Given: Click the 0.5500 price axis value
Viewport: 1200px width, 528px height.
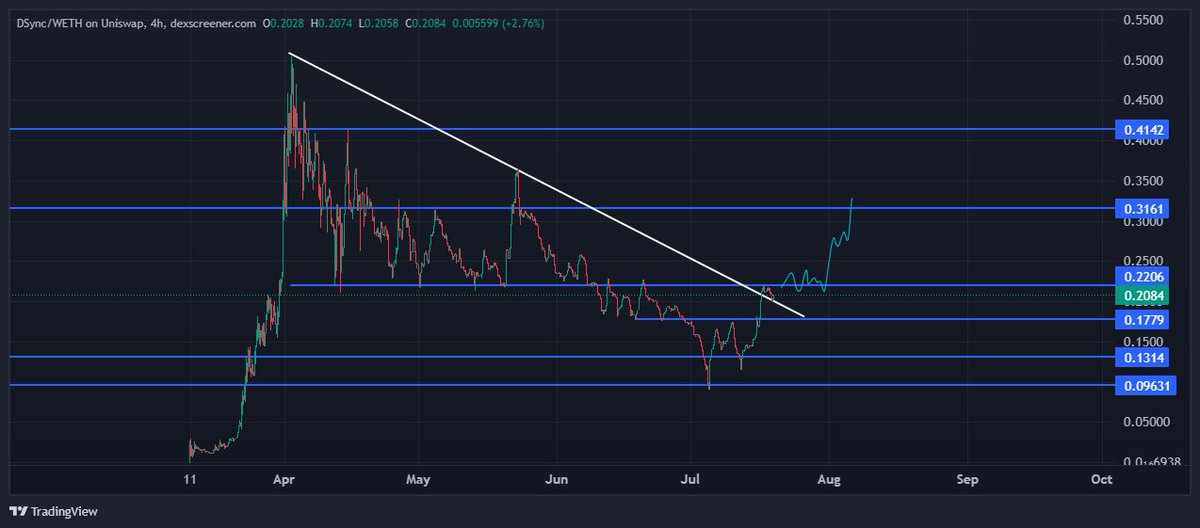Looking at the screenshot, I should point(1143,20).
